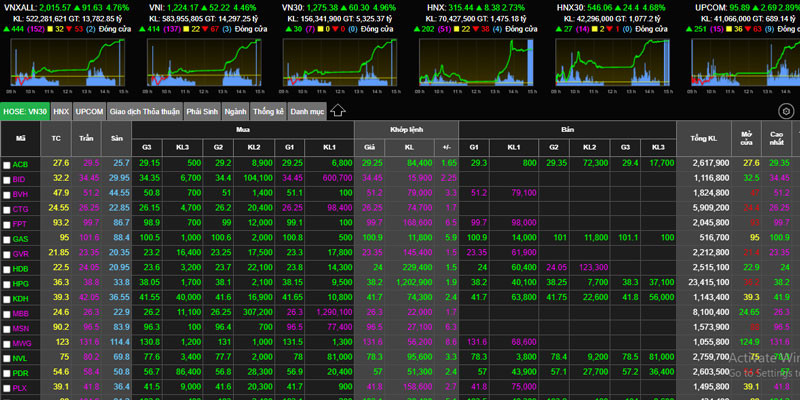Screen dimensions: 800x400
Task: Check the box beside FPT ticker
Action: [x=7, y=223]
